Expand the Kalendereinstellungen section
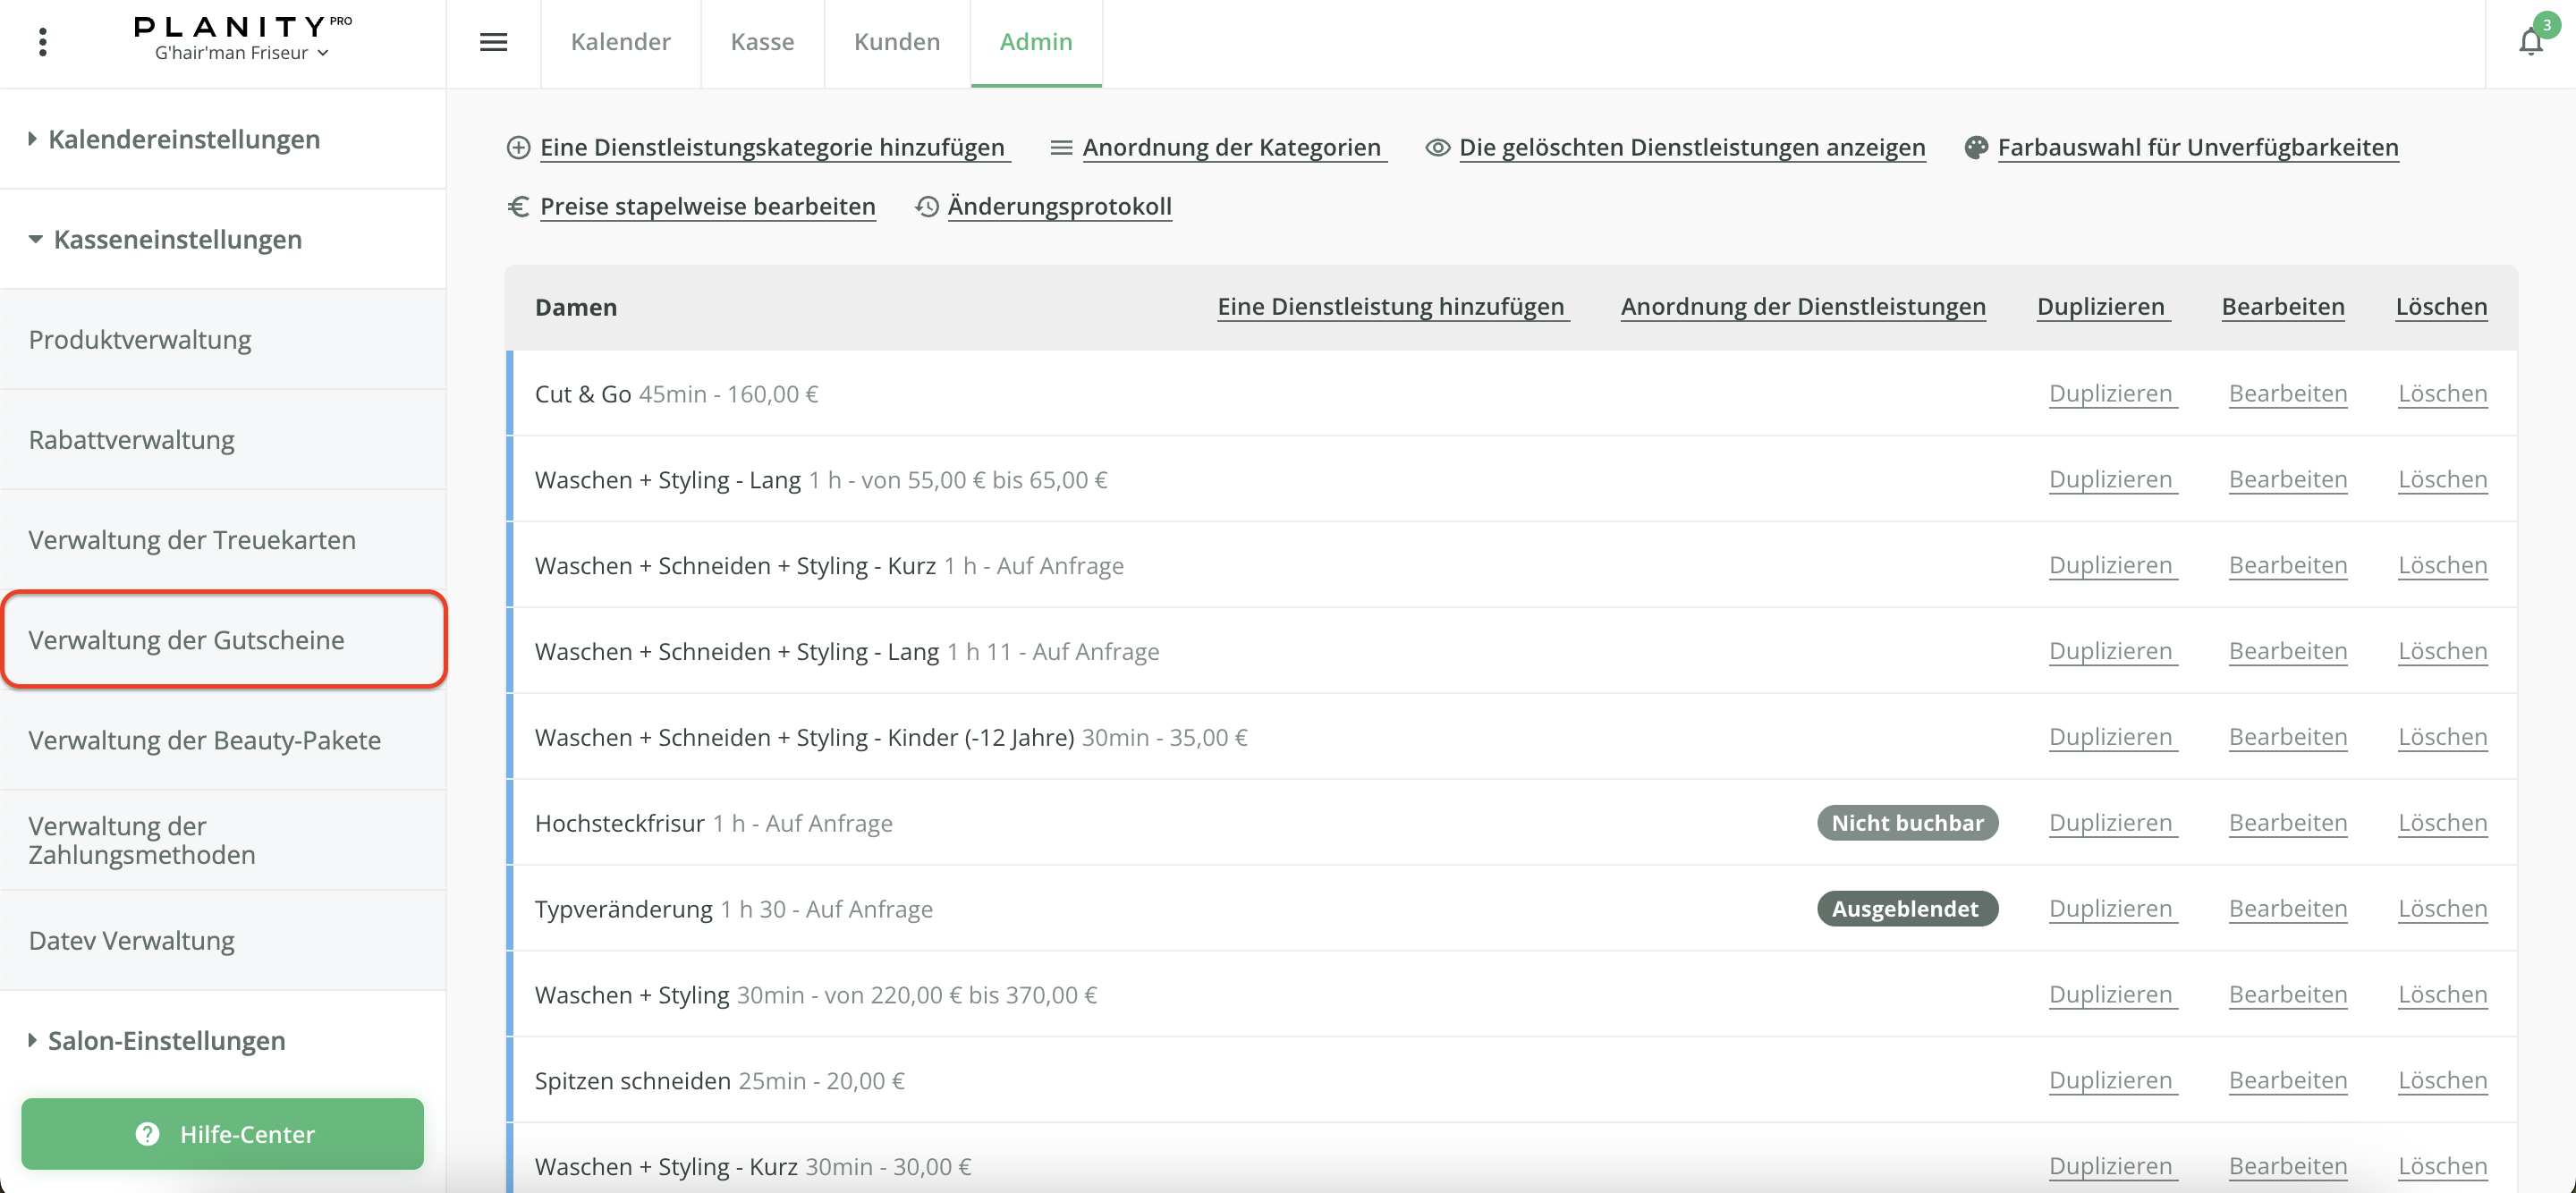The height and width of the screenshot is (1193, 2576). point(184,139)
